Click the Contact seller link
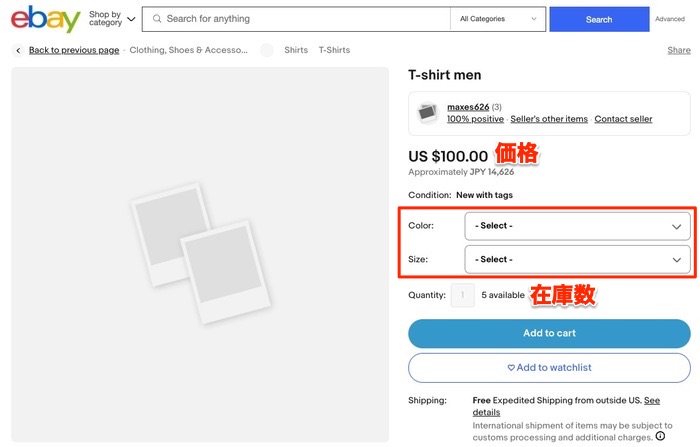700x447 pixels. pyautogui.click(x=623, y=119)
